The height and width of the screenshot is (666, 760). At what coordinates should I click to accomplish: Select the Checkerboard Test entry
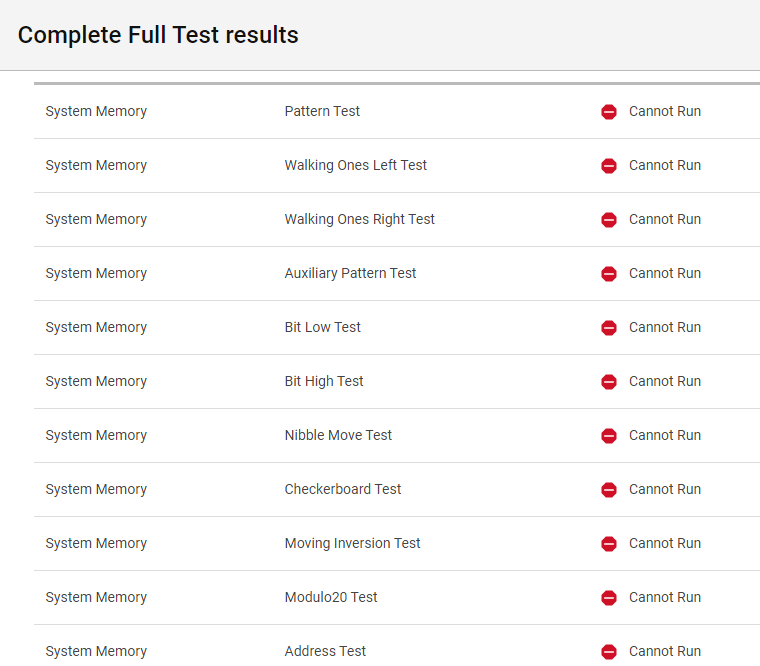343,489
